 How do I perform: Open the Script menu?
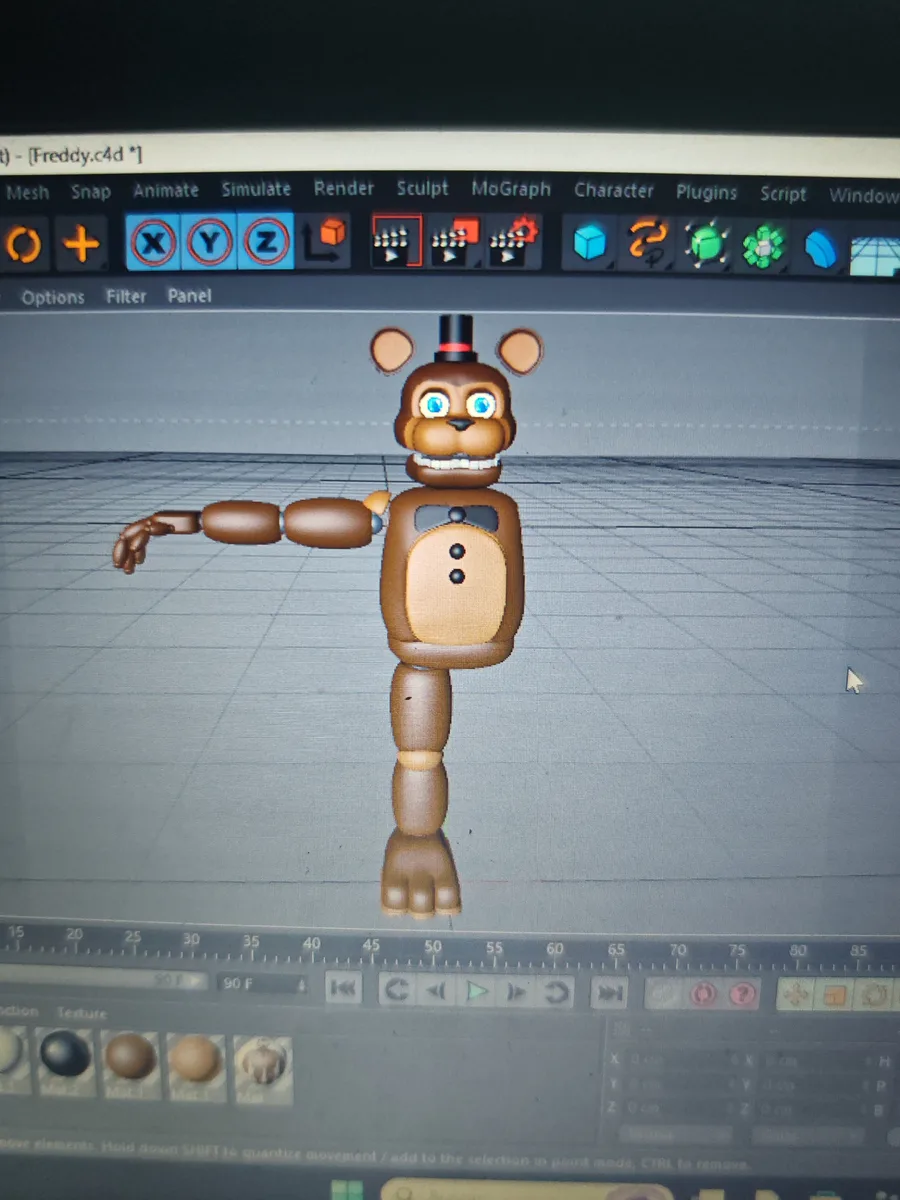click(x=783, y=193)
